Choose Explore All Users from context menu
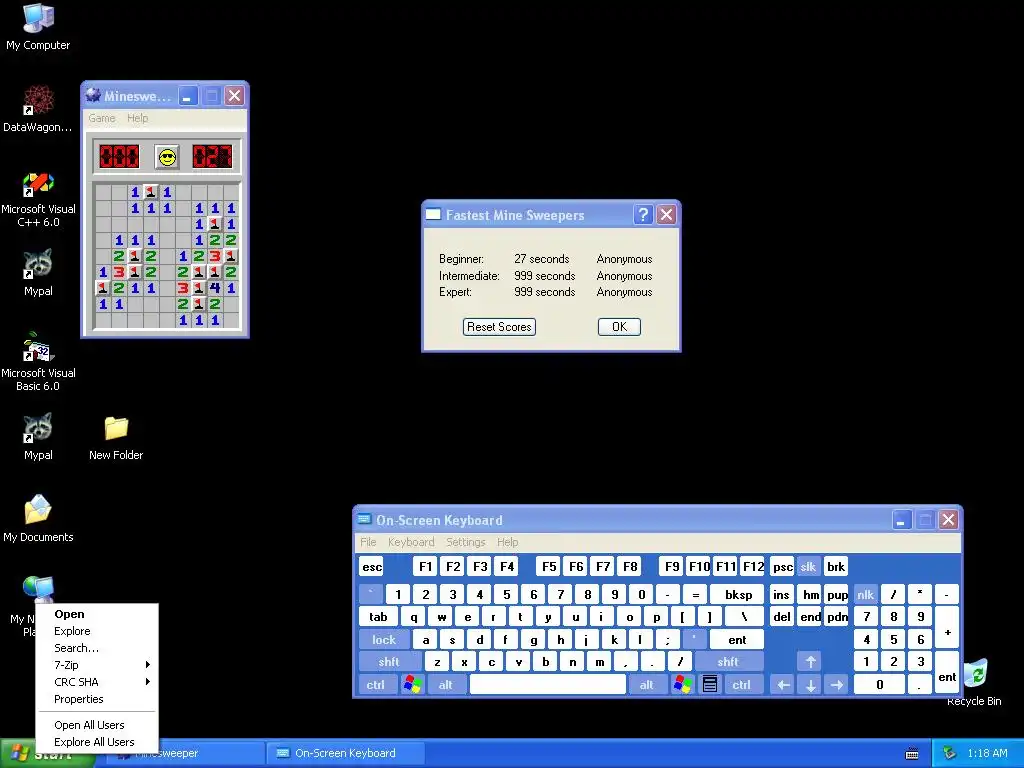Viewport: 1024px width, 768px height. pos(97,742)
